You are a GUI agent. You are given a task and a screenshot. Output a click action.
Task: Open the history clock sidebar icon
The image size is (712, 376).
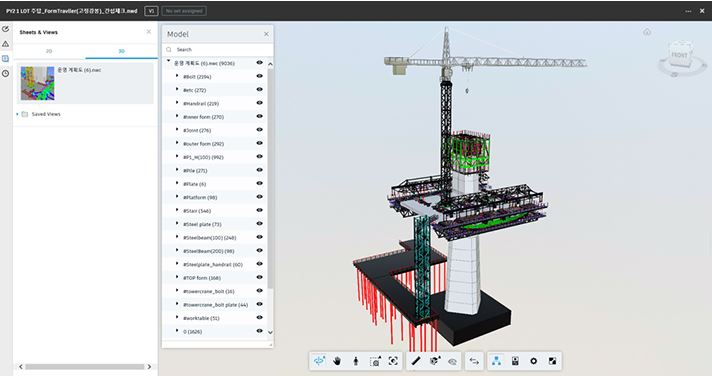point(5,73)
